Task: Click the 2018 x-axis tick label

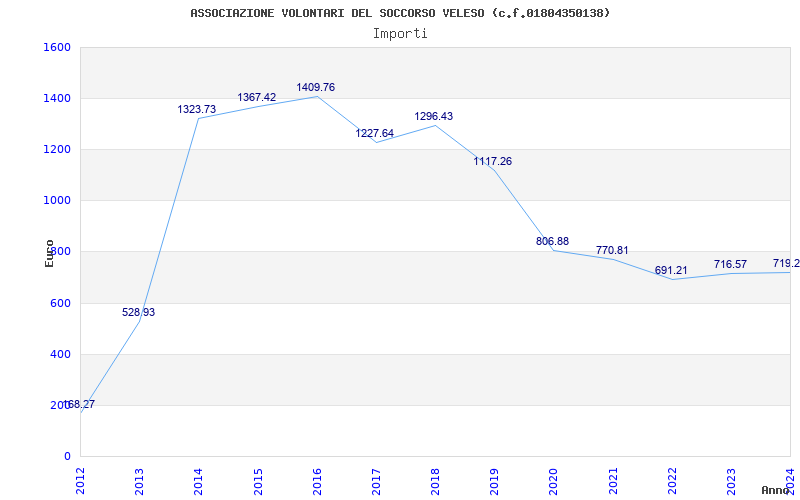Action: (436, 481)
